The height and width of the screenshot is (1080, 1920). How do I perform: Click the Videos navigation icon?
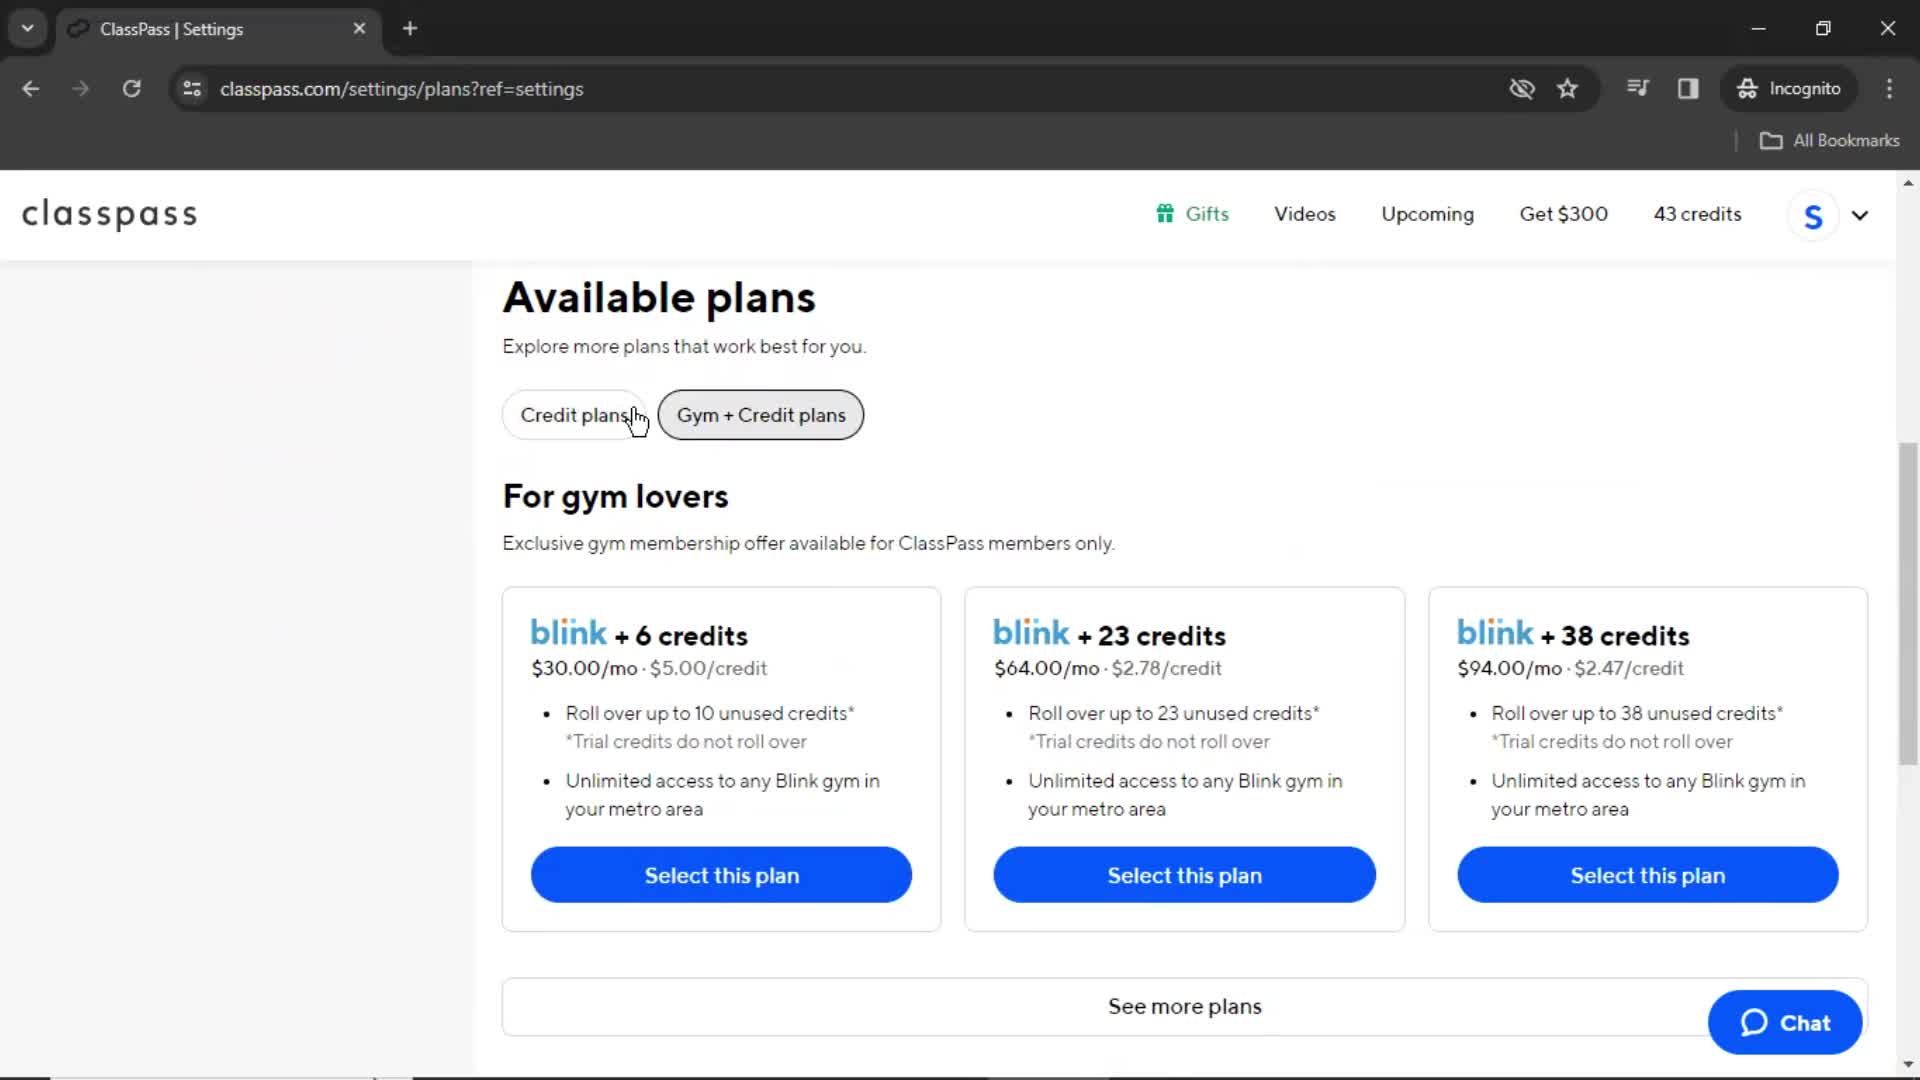[x=1304, y=214]
